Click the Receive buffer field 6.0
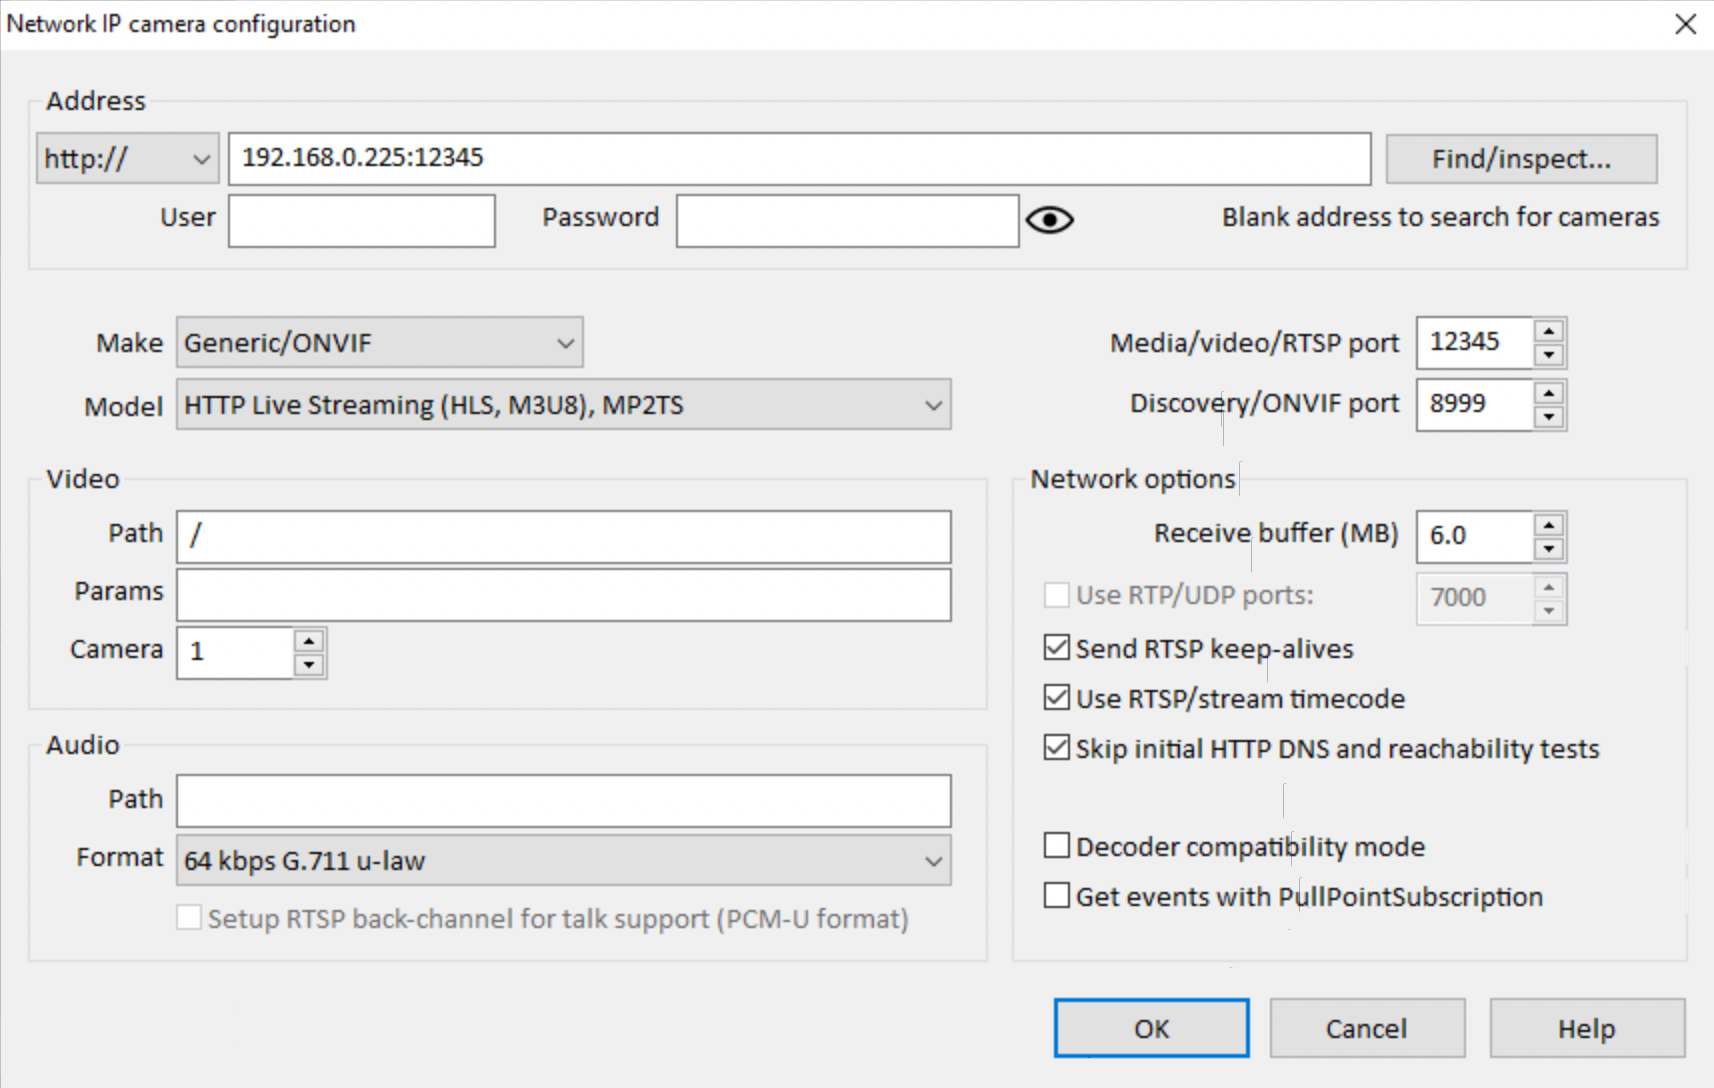This screenshot has height=1088, width=1714. pos(1475,537)
